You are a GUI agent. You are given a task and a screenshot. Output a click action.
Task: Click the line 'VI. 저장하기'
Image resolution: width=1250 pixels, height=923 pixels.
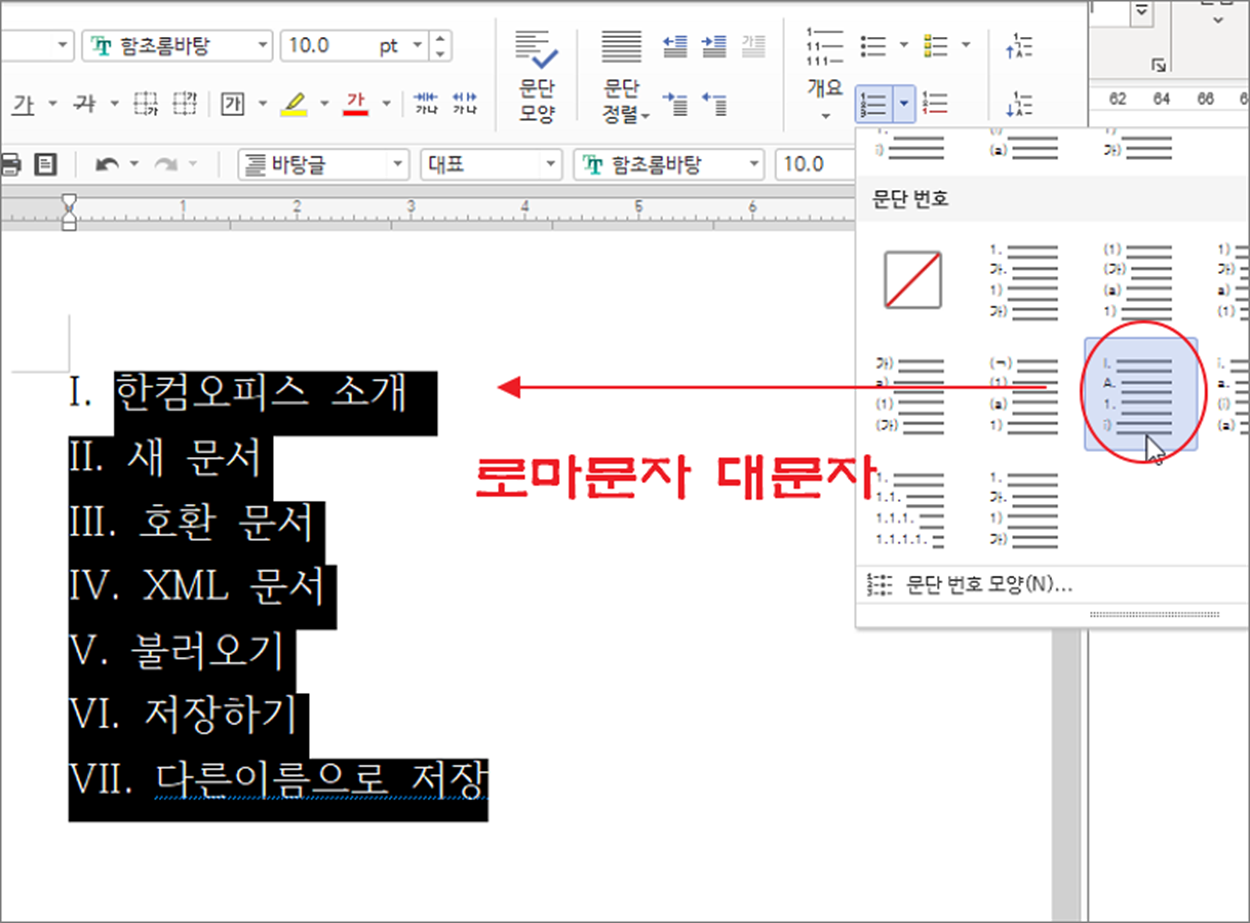(x=184, y=715)
